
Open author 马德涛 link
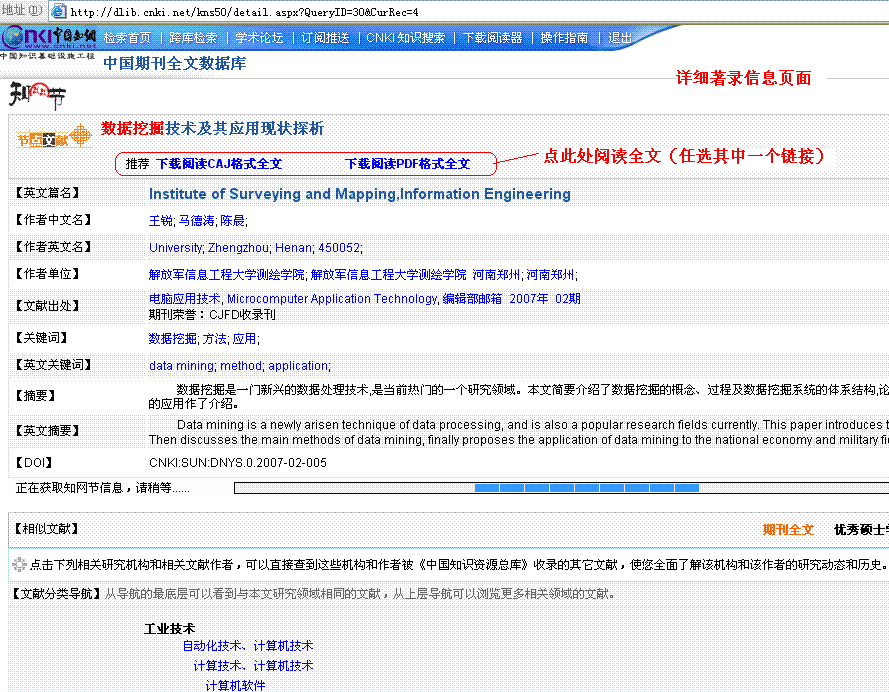(196, 220)
